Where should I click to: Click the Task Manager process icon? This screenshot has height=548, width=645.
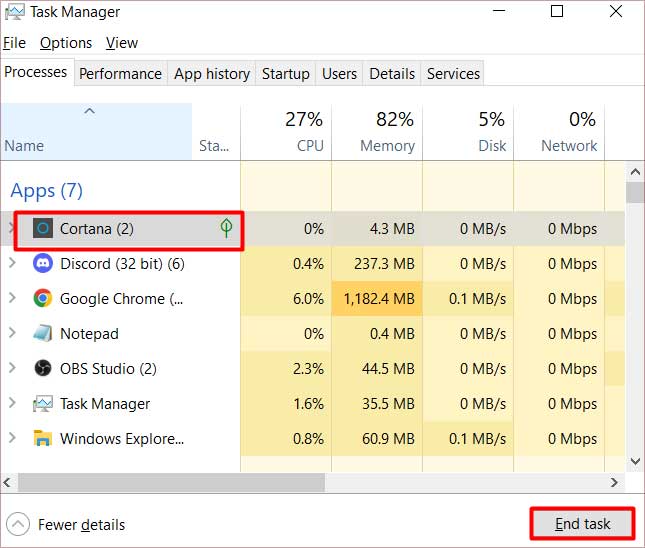43,404
